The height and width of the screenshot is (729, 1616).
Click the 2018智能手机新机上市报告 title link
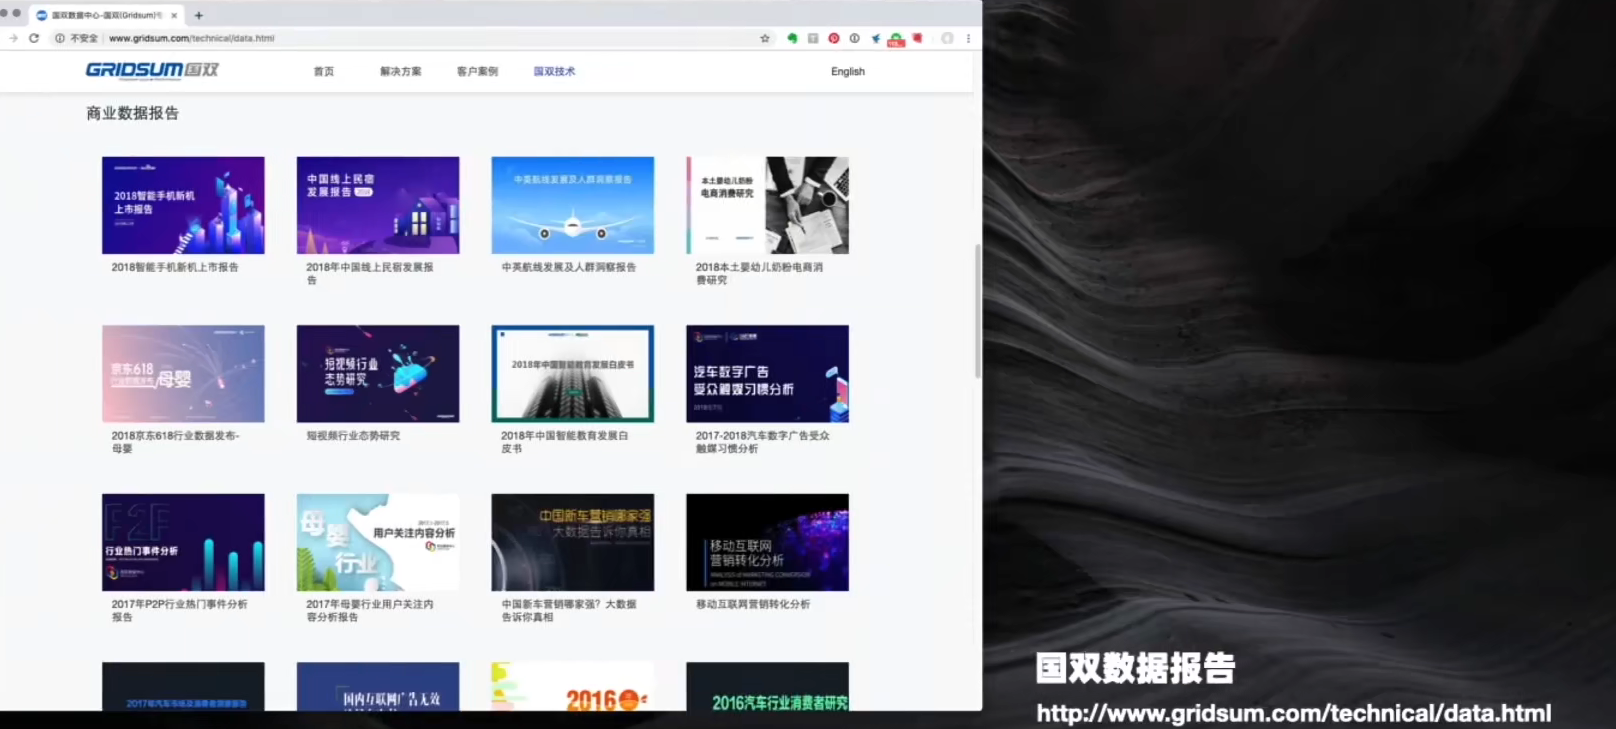pyautogui.click(x=175, y=267)
